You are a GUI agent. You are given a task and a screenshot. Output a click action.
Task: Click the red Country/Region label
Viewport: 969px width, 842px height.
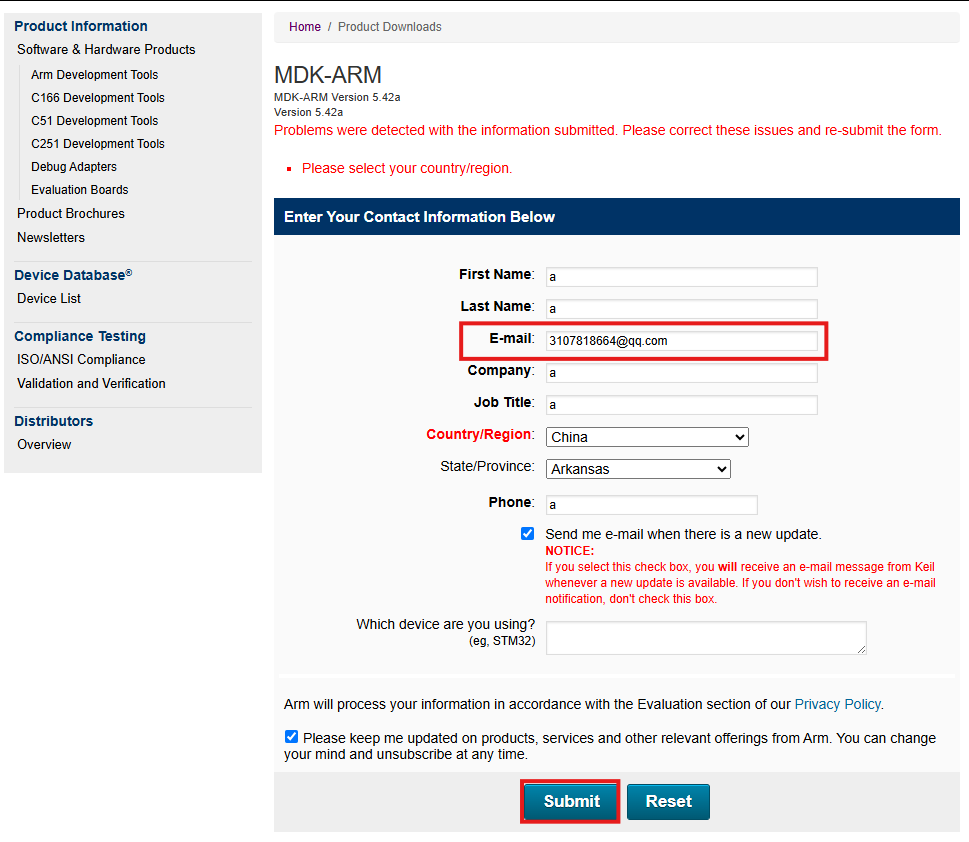pyautogui.click(x=479, y=435)
